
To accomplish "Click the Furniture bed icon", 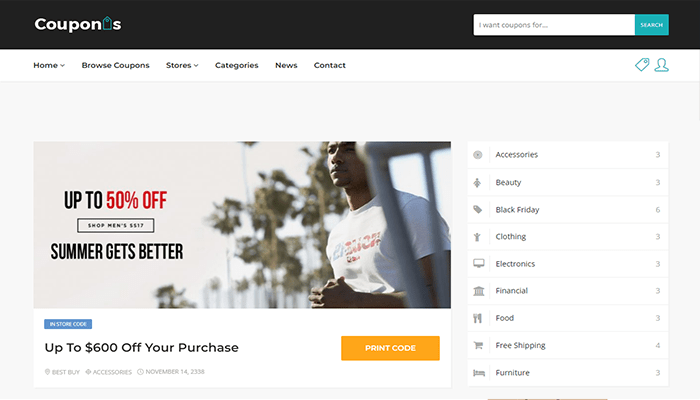I will click(x=479, y=373).
